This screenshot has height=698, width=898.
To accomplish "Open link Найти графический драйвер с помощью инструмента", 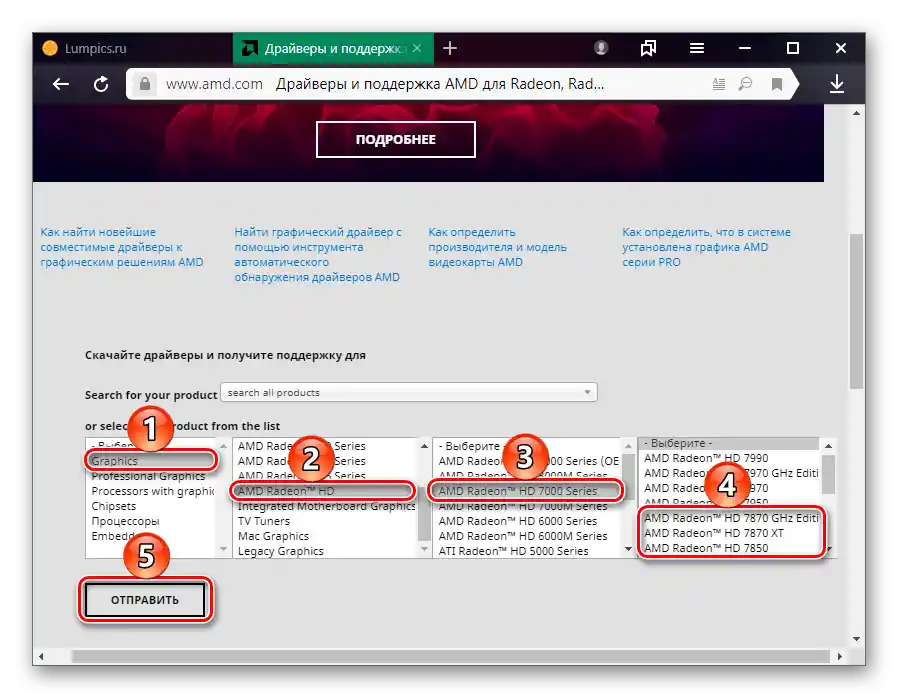I will [318, 255].
